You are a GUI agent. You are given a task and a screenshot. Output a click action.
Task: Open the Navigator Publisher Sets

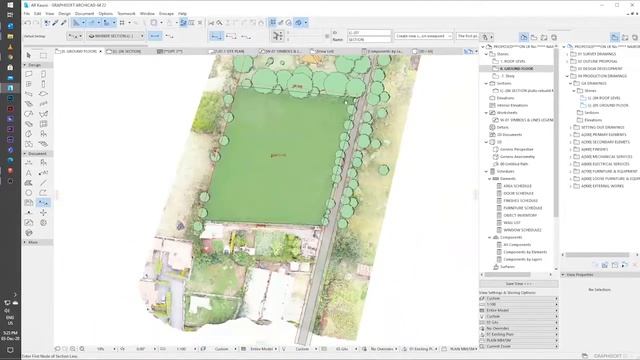click(554, 37)
